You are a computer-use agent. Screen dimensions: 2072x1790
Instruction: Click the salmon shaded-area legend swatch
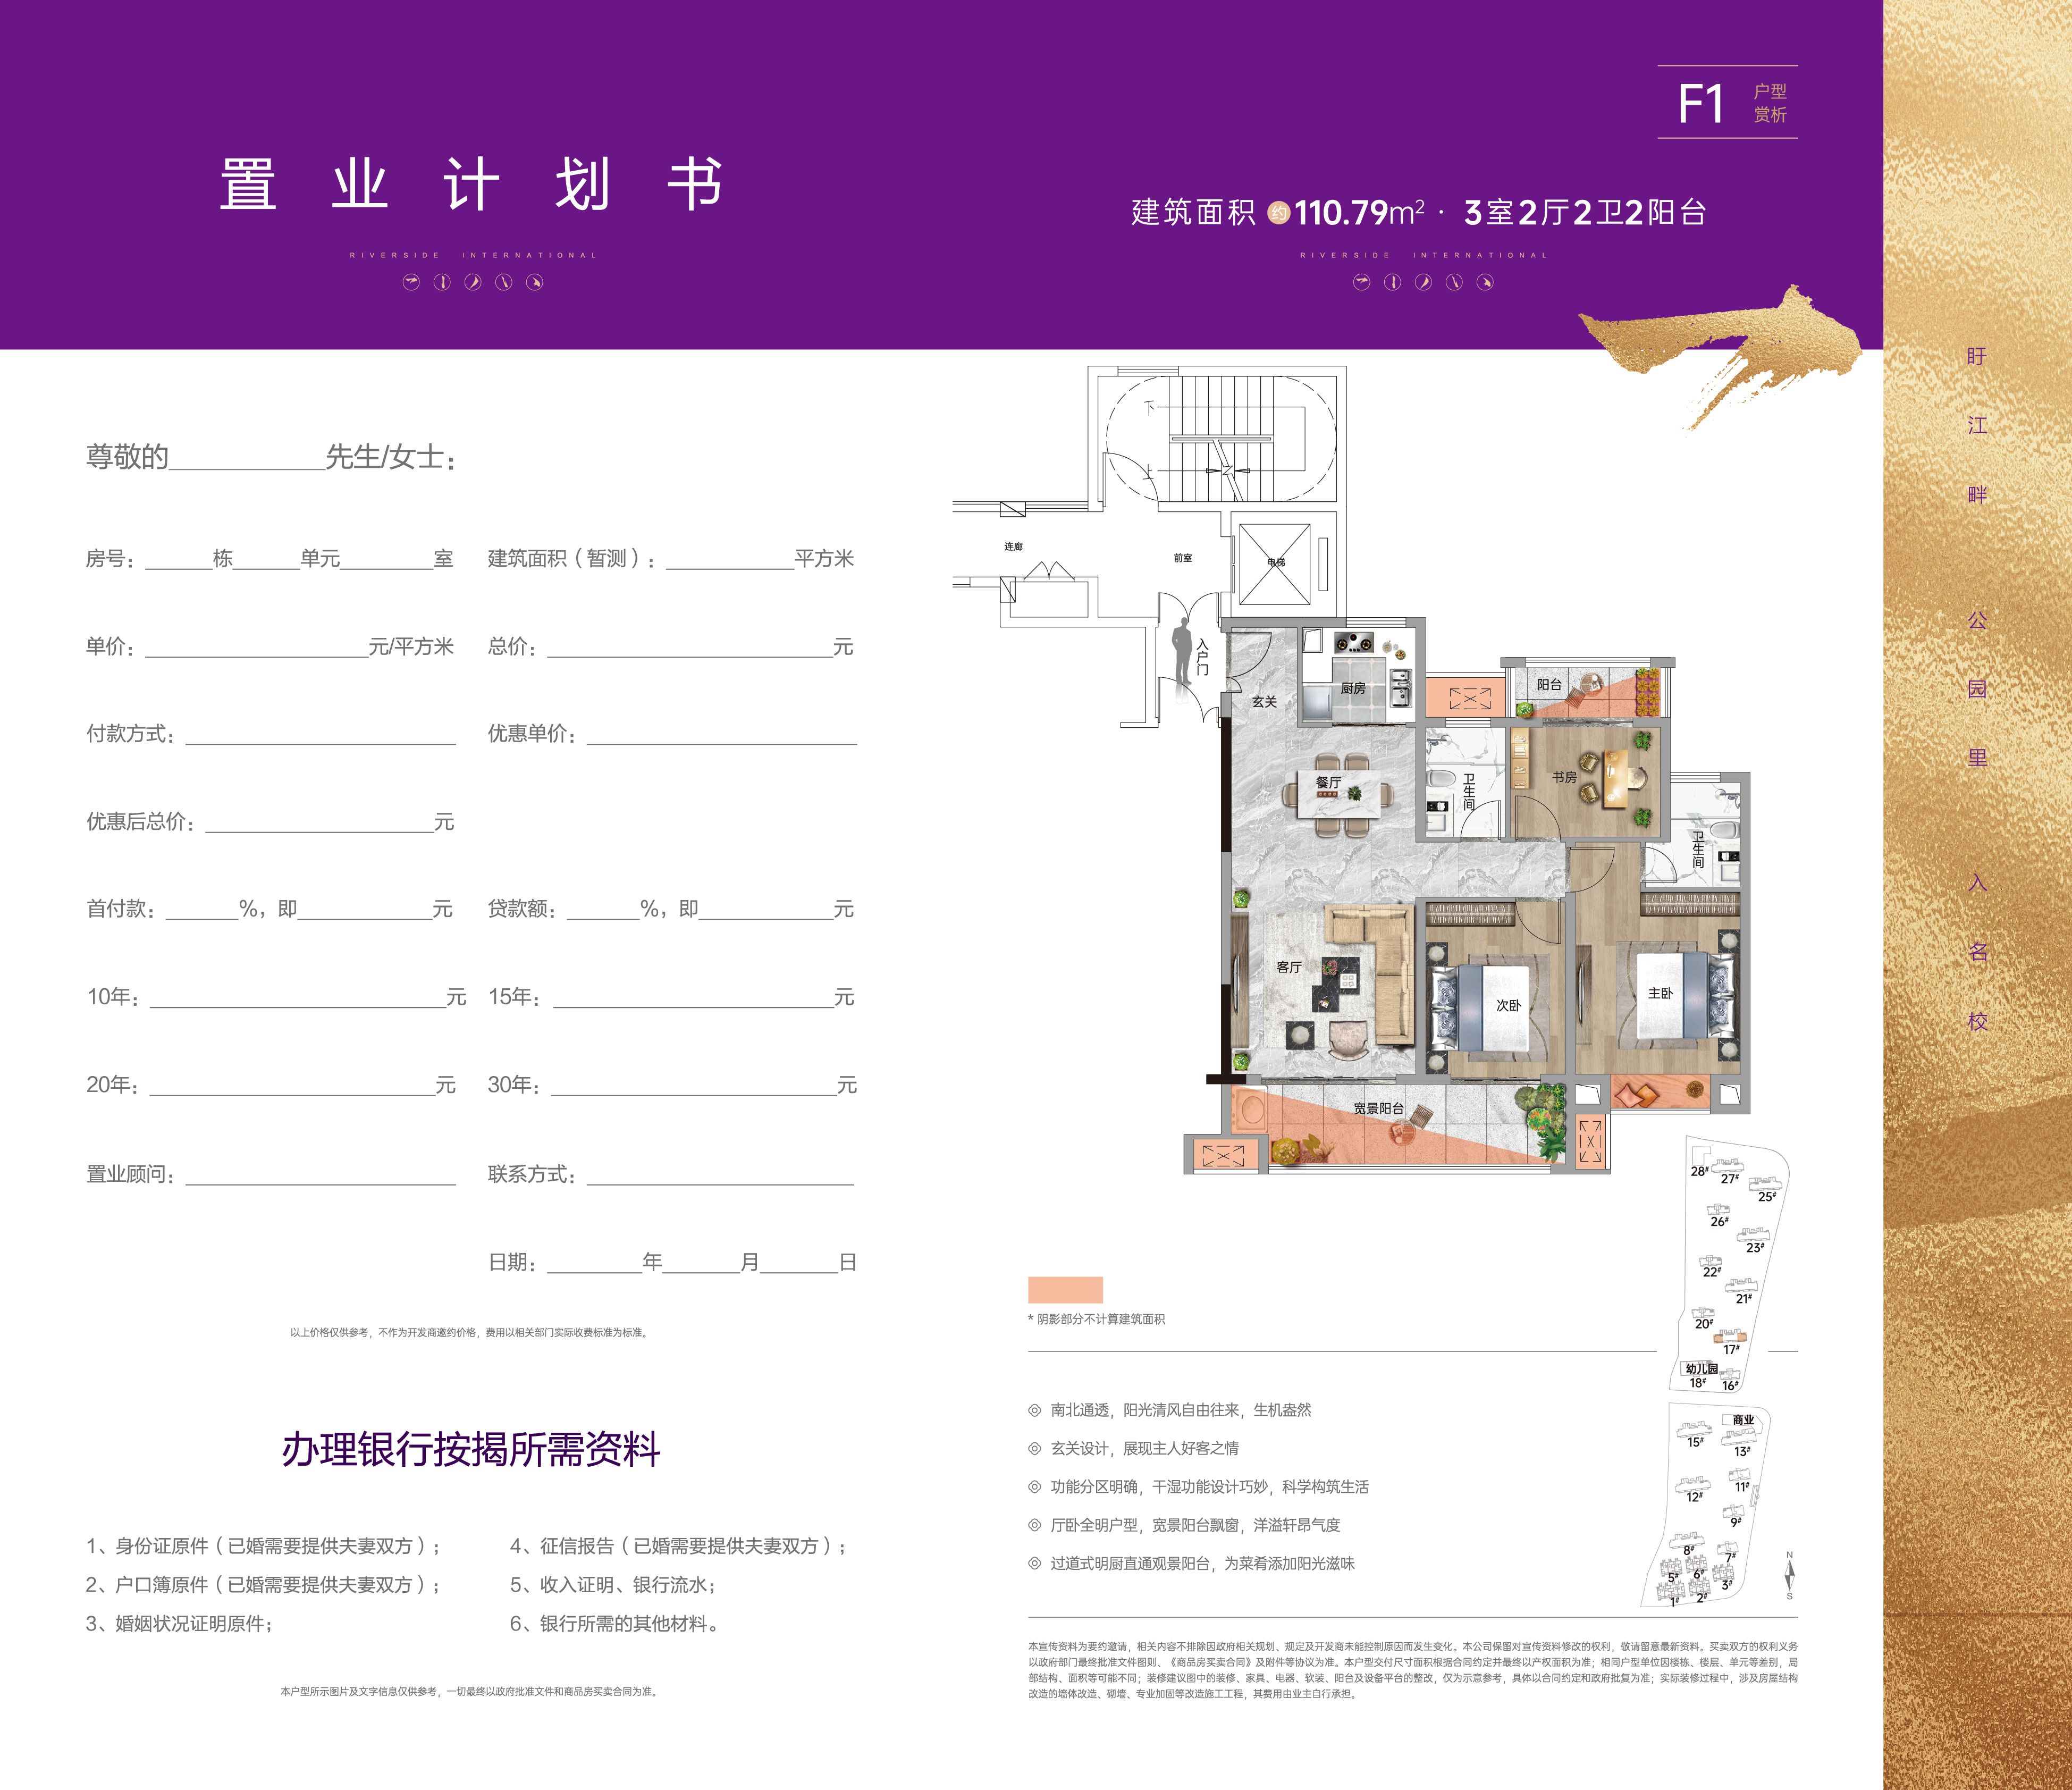(x=1065, y=1289)
